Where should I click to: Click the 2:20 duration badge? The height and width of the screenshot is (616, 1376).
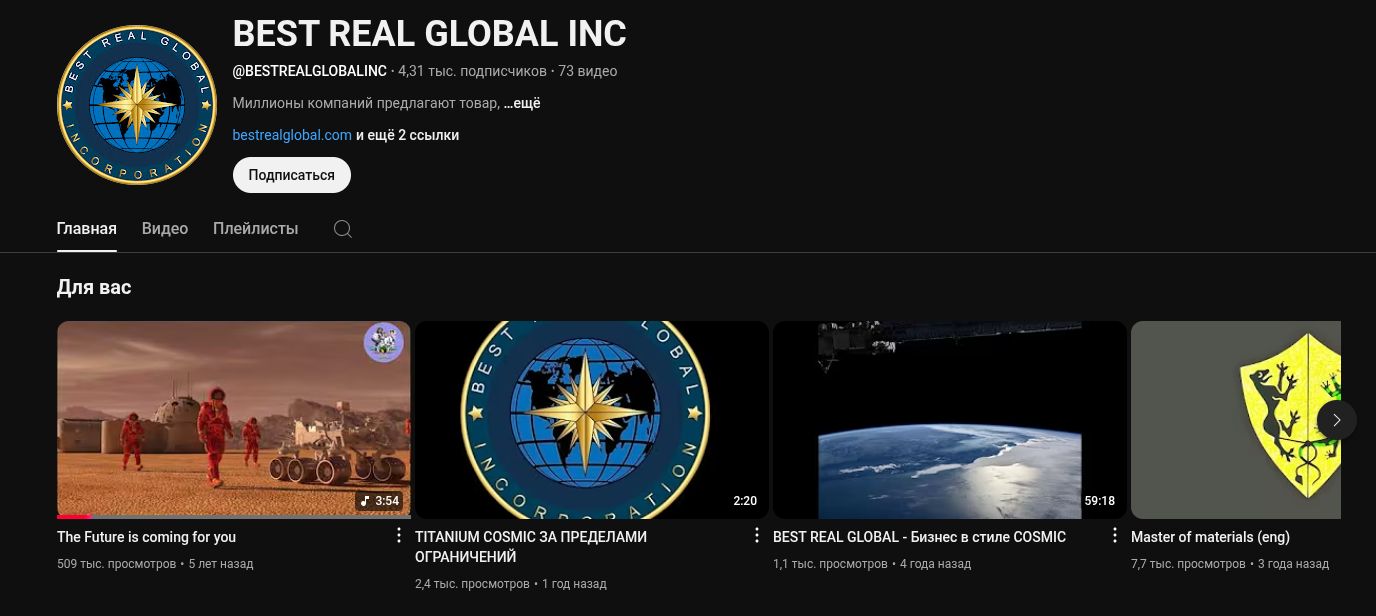pyautogui.click(x=745, y=501)
